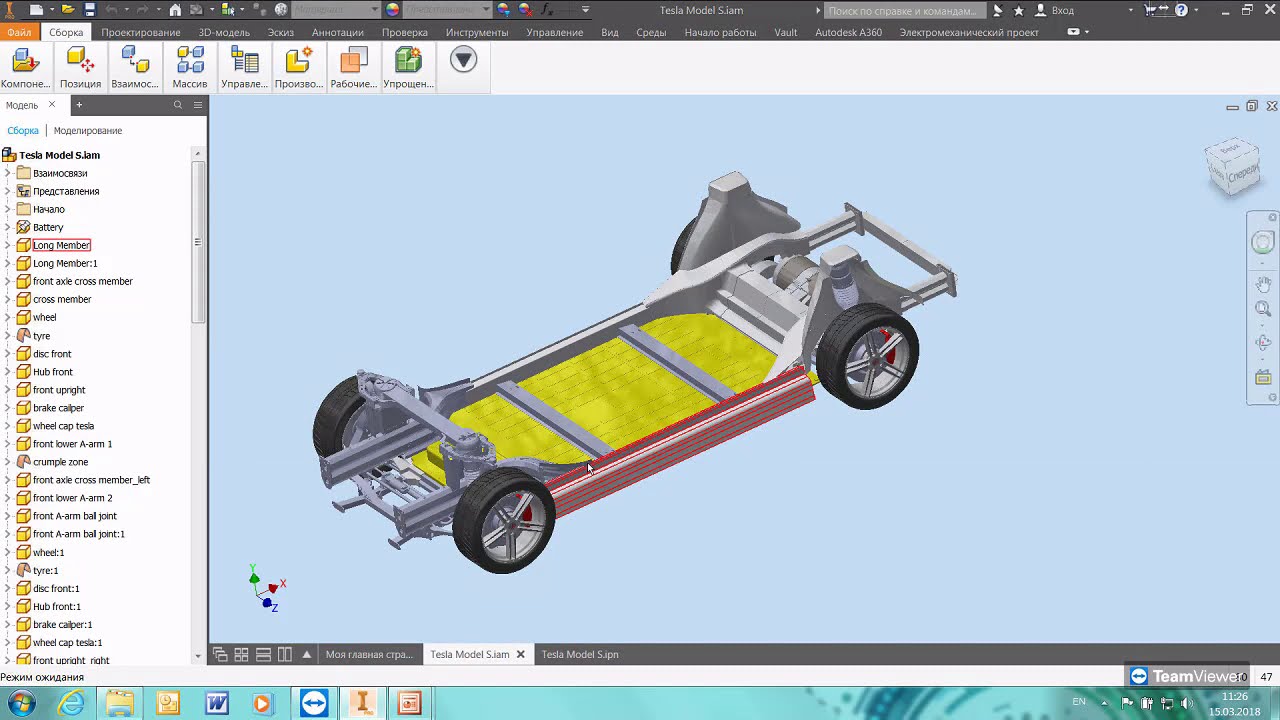Click the Save diskette icon
This screenshot has width=1280, height=720.
[90, 10]
